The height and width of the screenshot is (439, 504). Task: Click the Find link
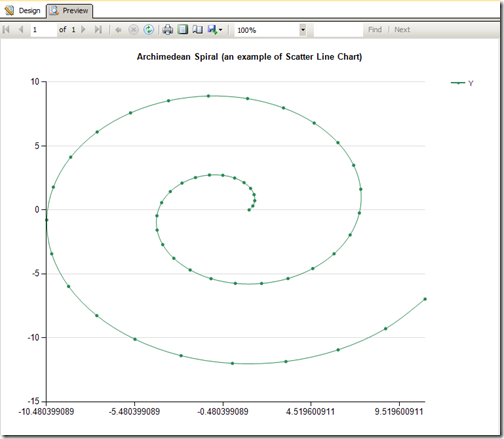pos(375,30)
